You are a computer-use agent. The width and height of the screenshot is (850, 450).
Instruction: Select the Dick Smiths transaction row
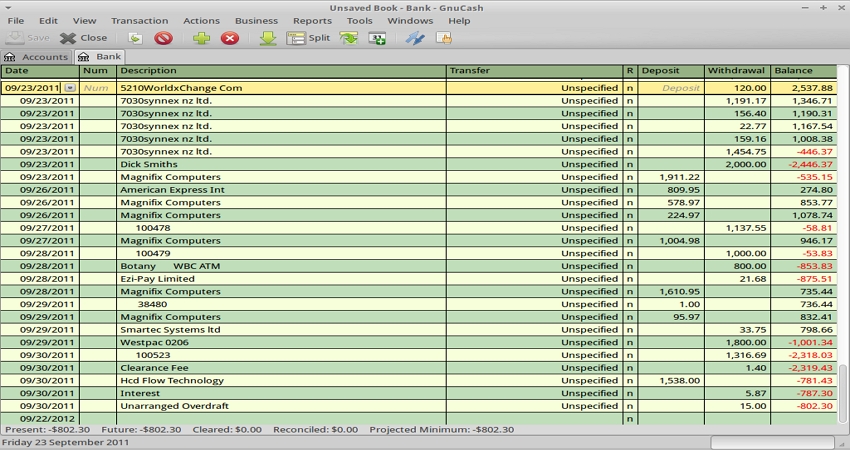418,164
